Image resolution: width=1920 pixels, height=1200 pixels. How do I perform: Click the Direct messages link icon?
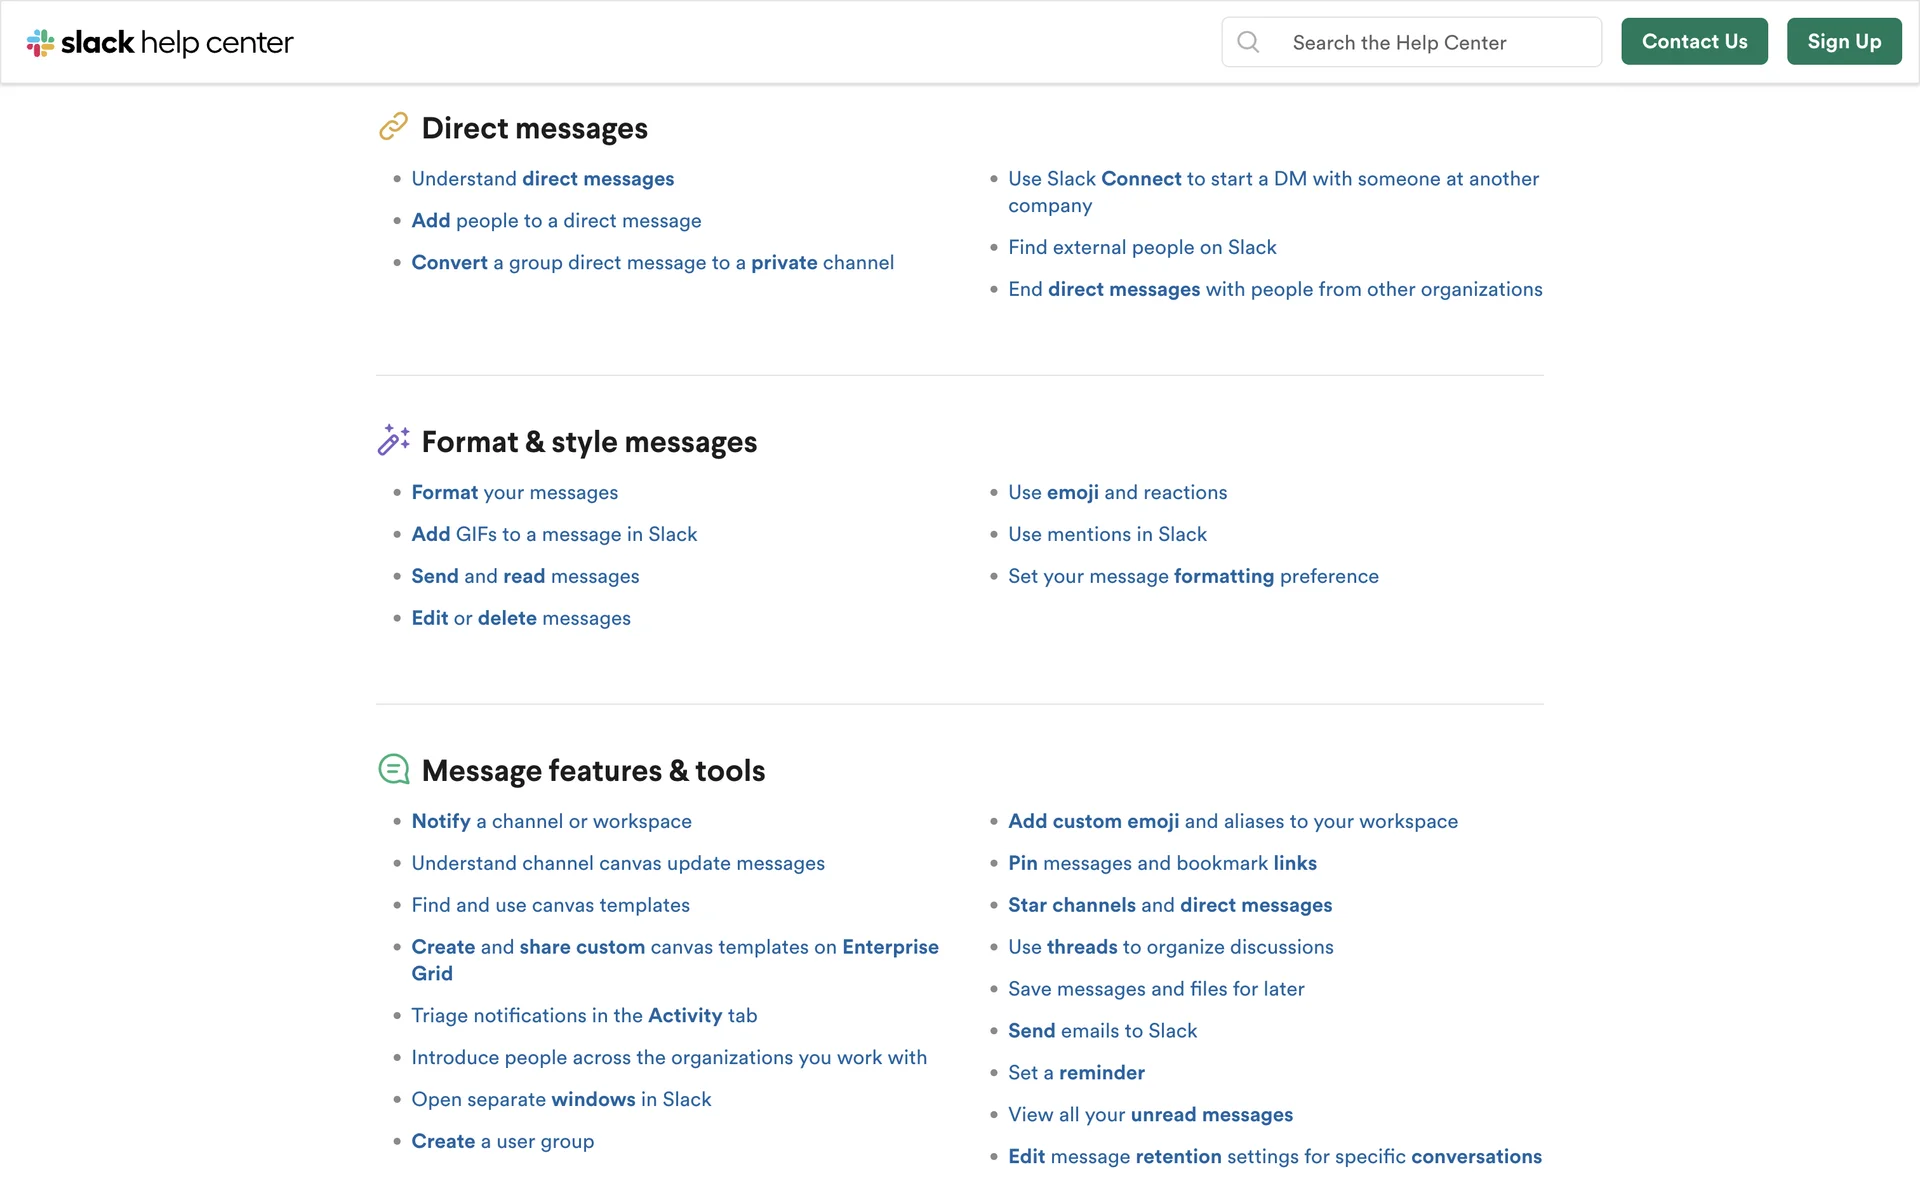[393, 127]
